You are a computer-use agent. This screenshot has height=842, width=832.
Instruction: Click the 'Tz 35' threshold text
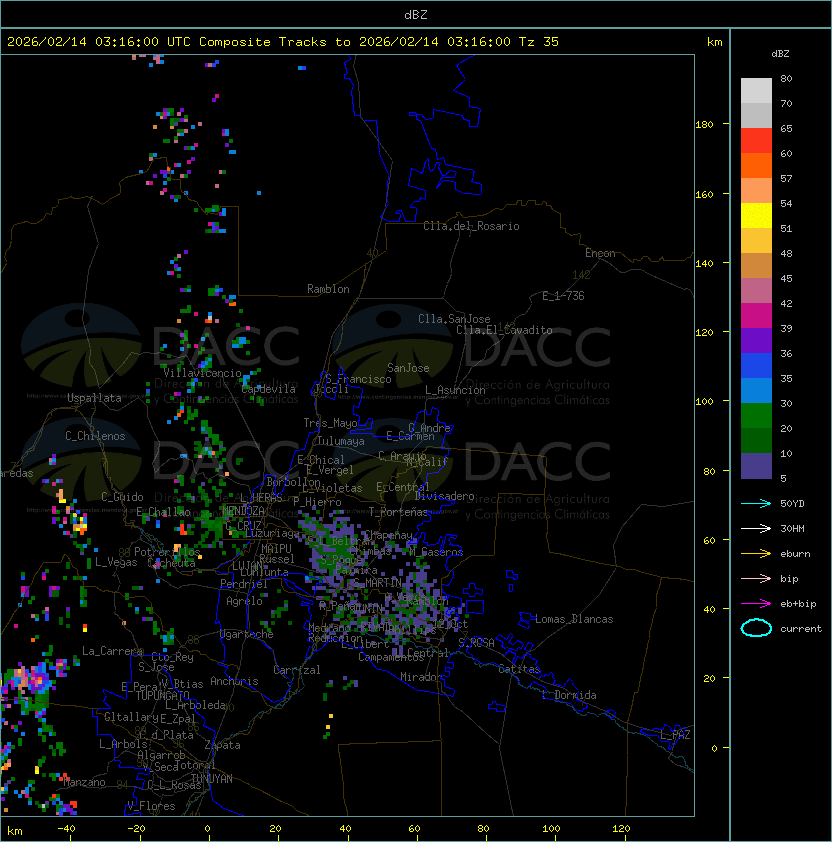click(539, 42)
